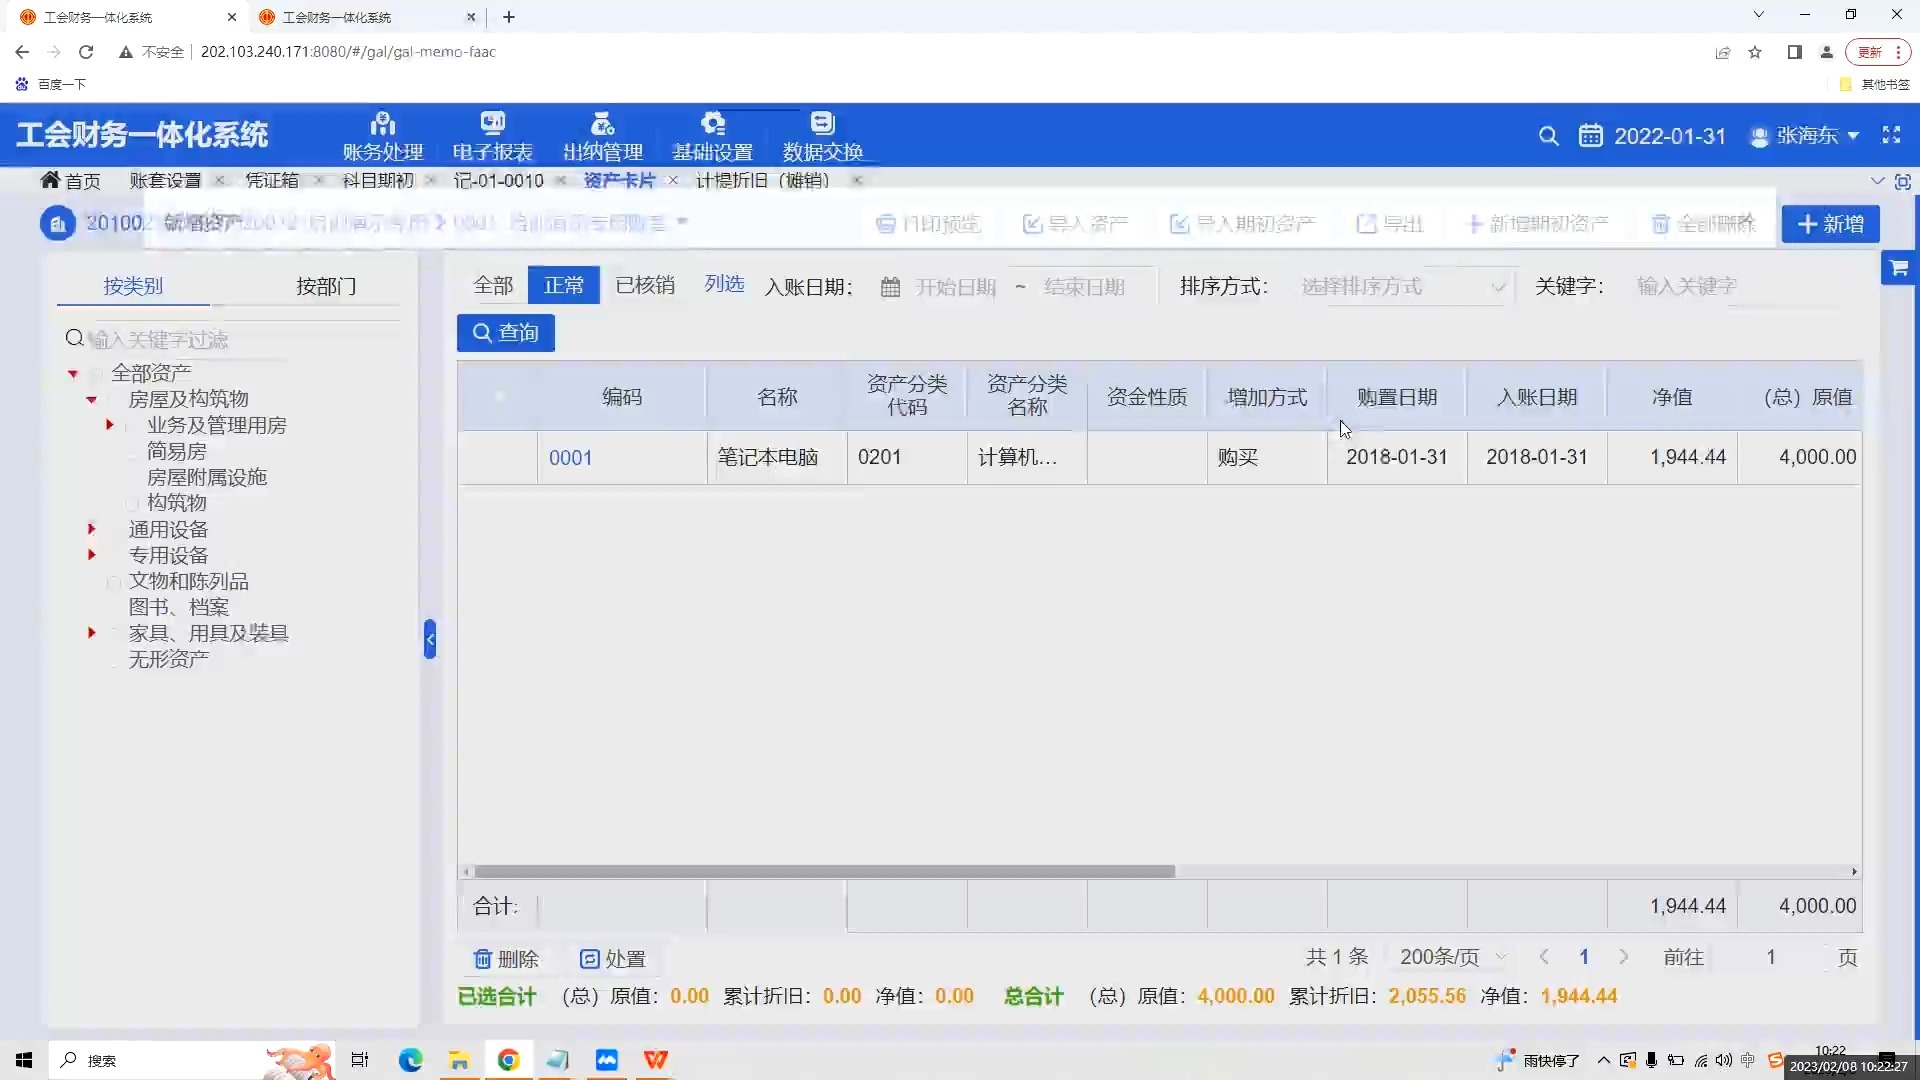This screenshot has height=1080, width=1920.
Task: Click the blue 新增 button
Action: pyautogui.click(x=1830, y=224)
